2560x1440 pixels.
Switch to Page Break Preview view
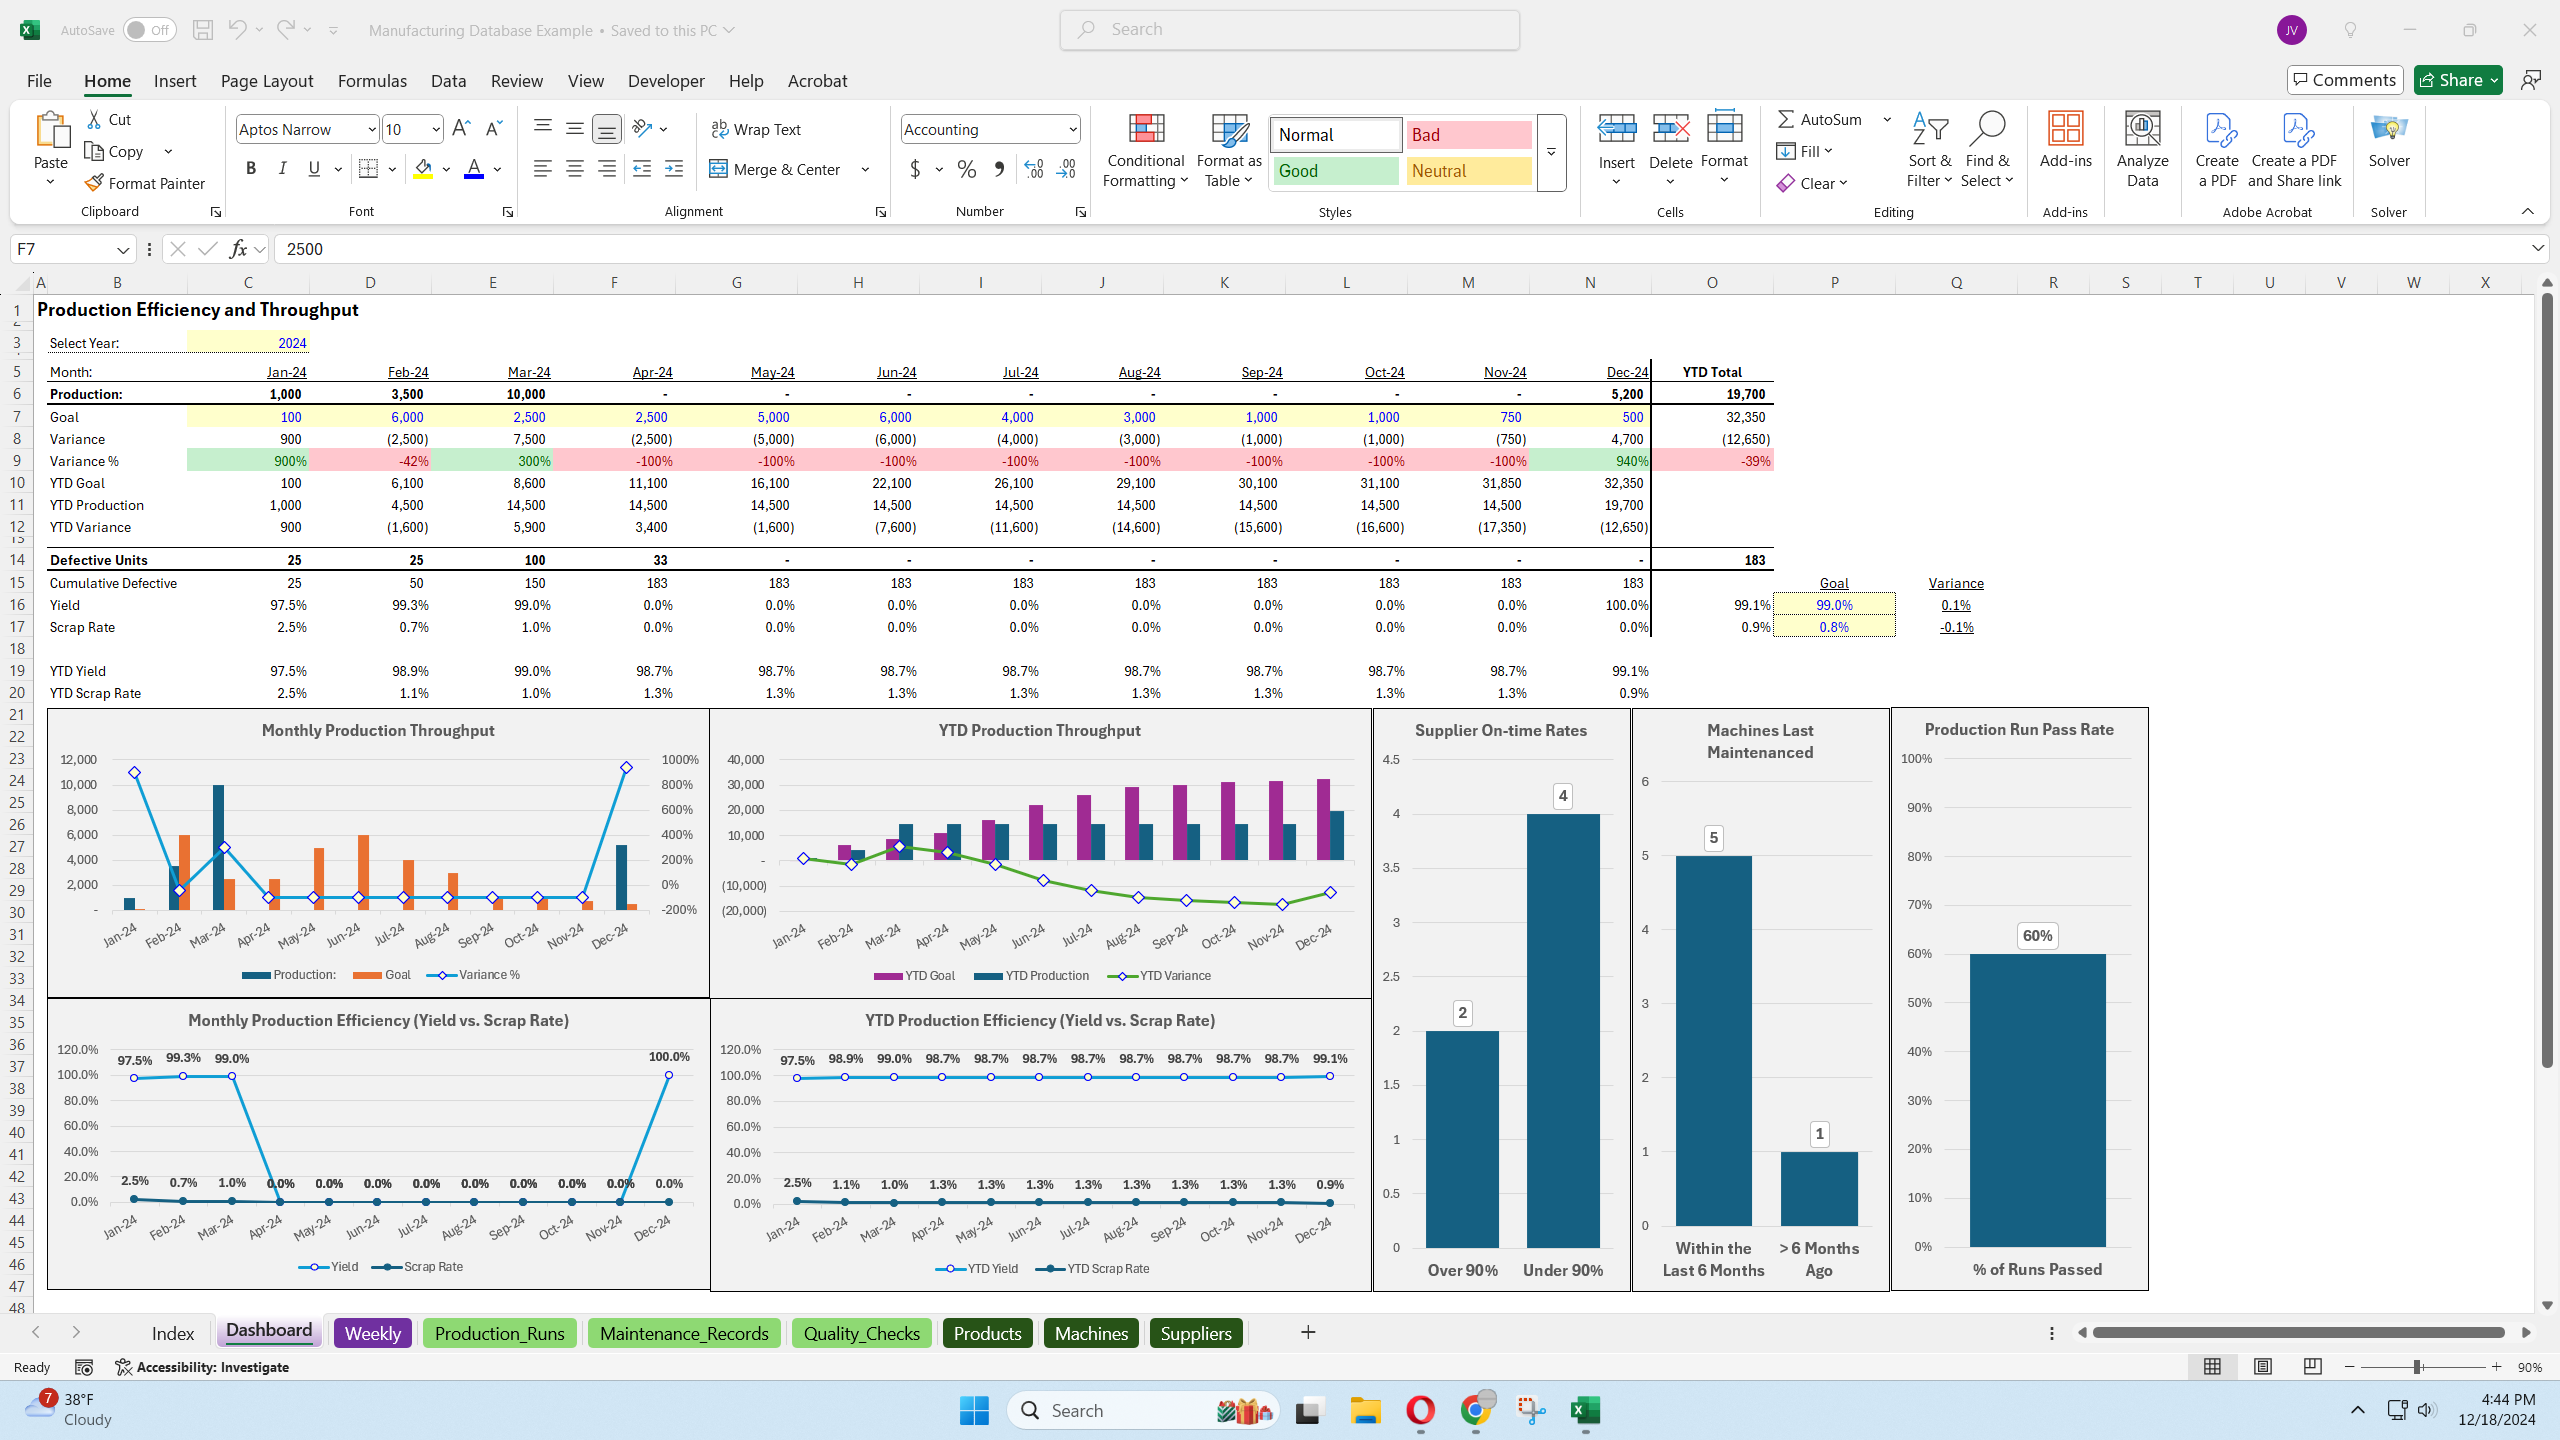tap(2312, 1367)
